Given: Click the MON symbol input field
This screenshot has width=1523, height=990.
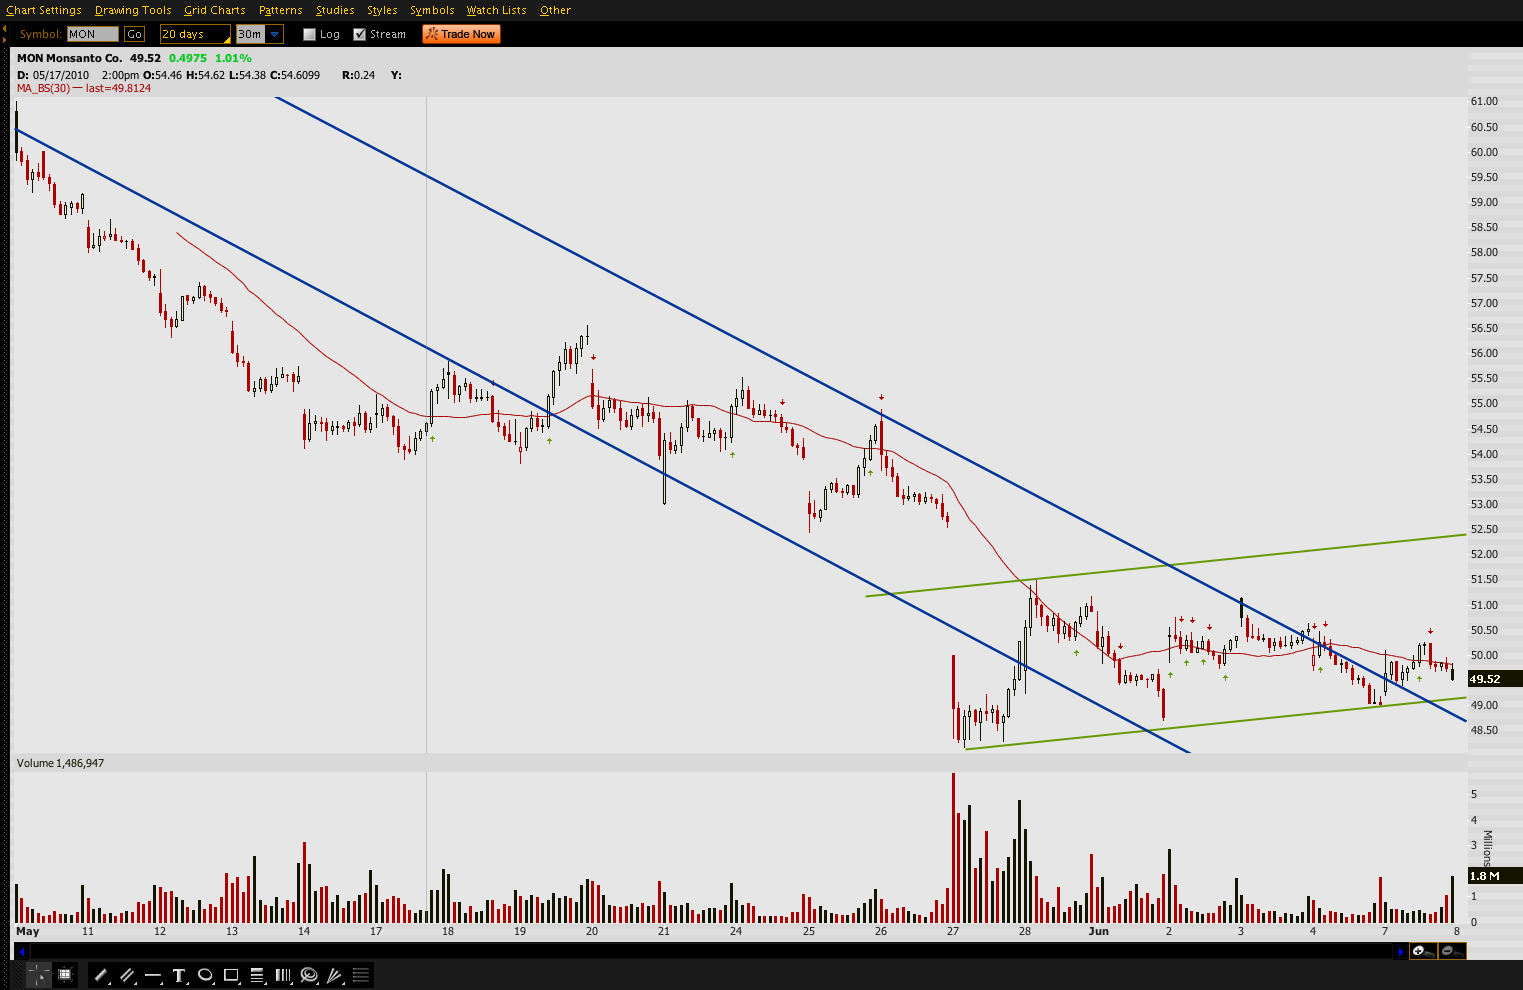Looking at the screenshot, I should [92, 34].
